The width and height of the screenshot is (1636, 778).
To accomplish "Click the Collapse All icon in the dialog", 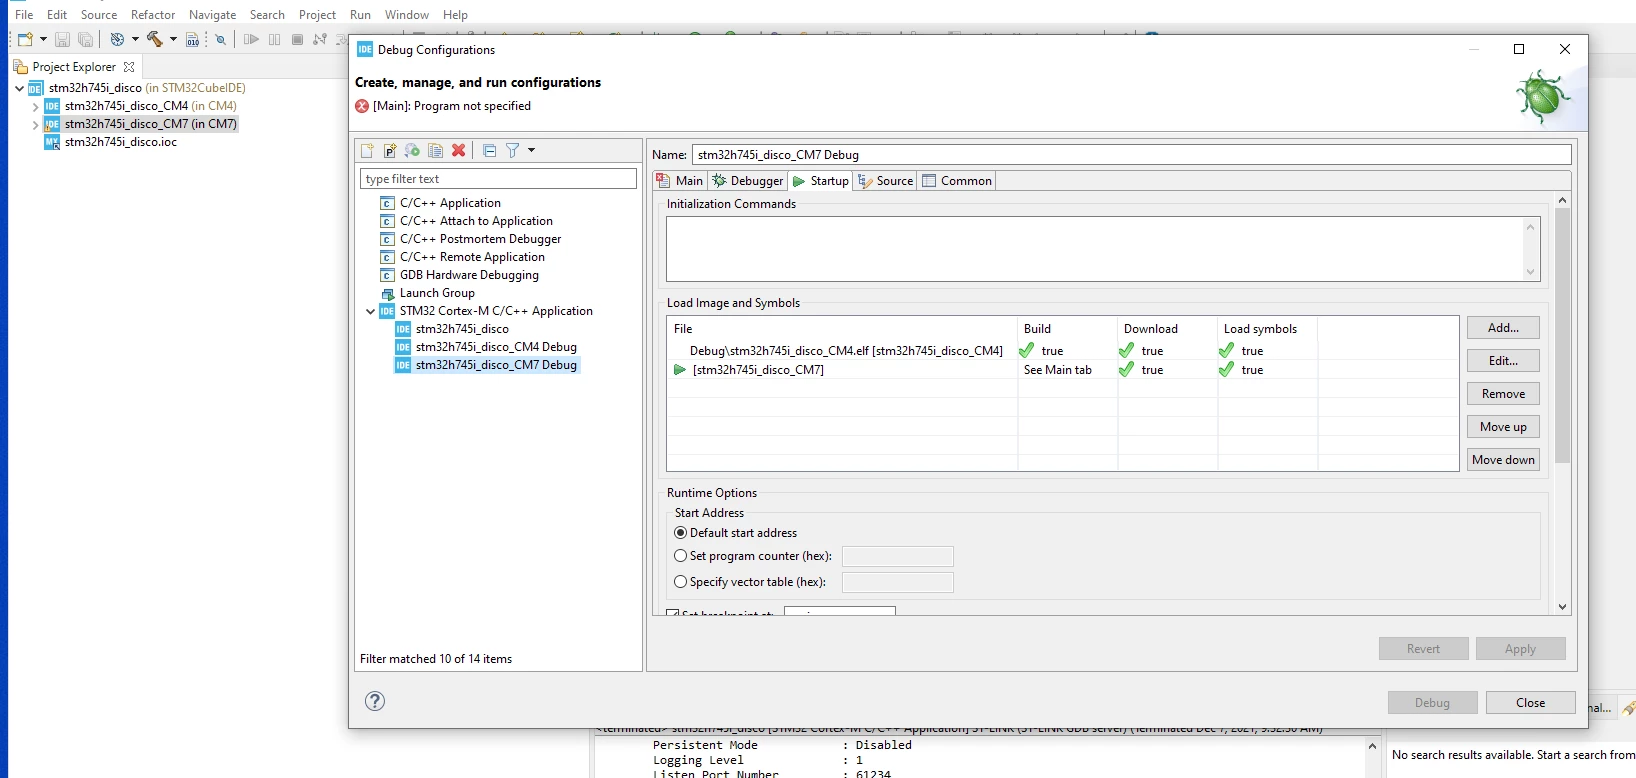I will pos(489,150).
